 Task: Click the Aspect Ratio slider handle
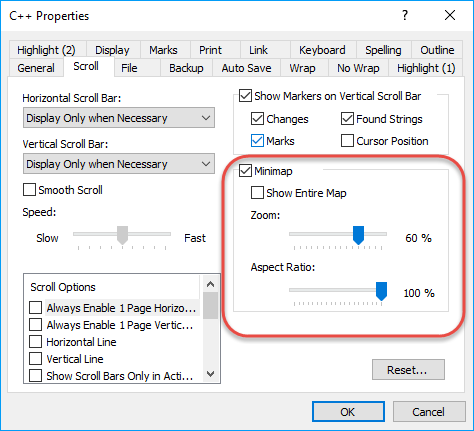click(381, 291)
